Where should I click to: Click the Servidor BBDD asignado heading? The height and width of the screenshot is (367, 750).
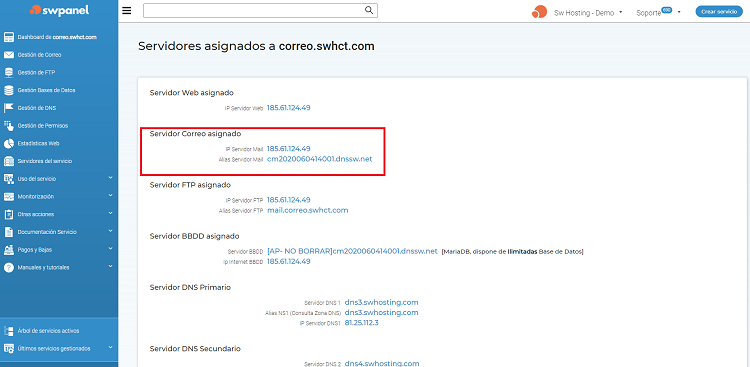coord(194,236)
